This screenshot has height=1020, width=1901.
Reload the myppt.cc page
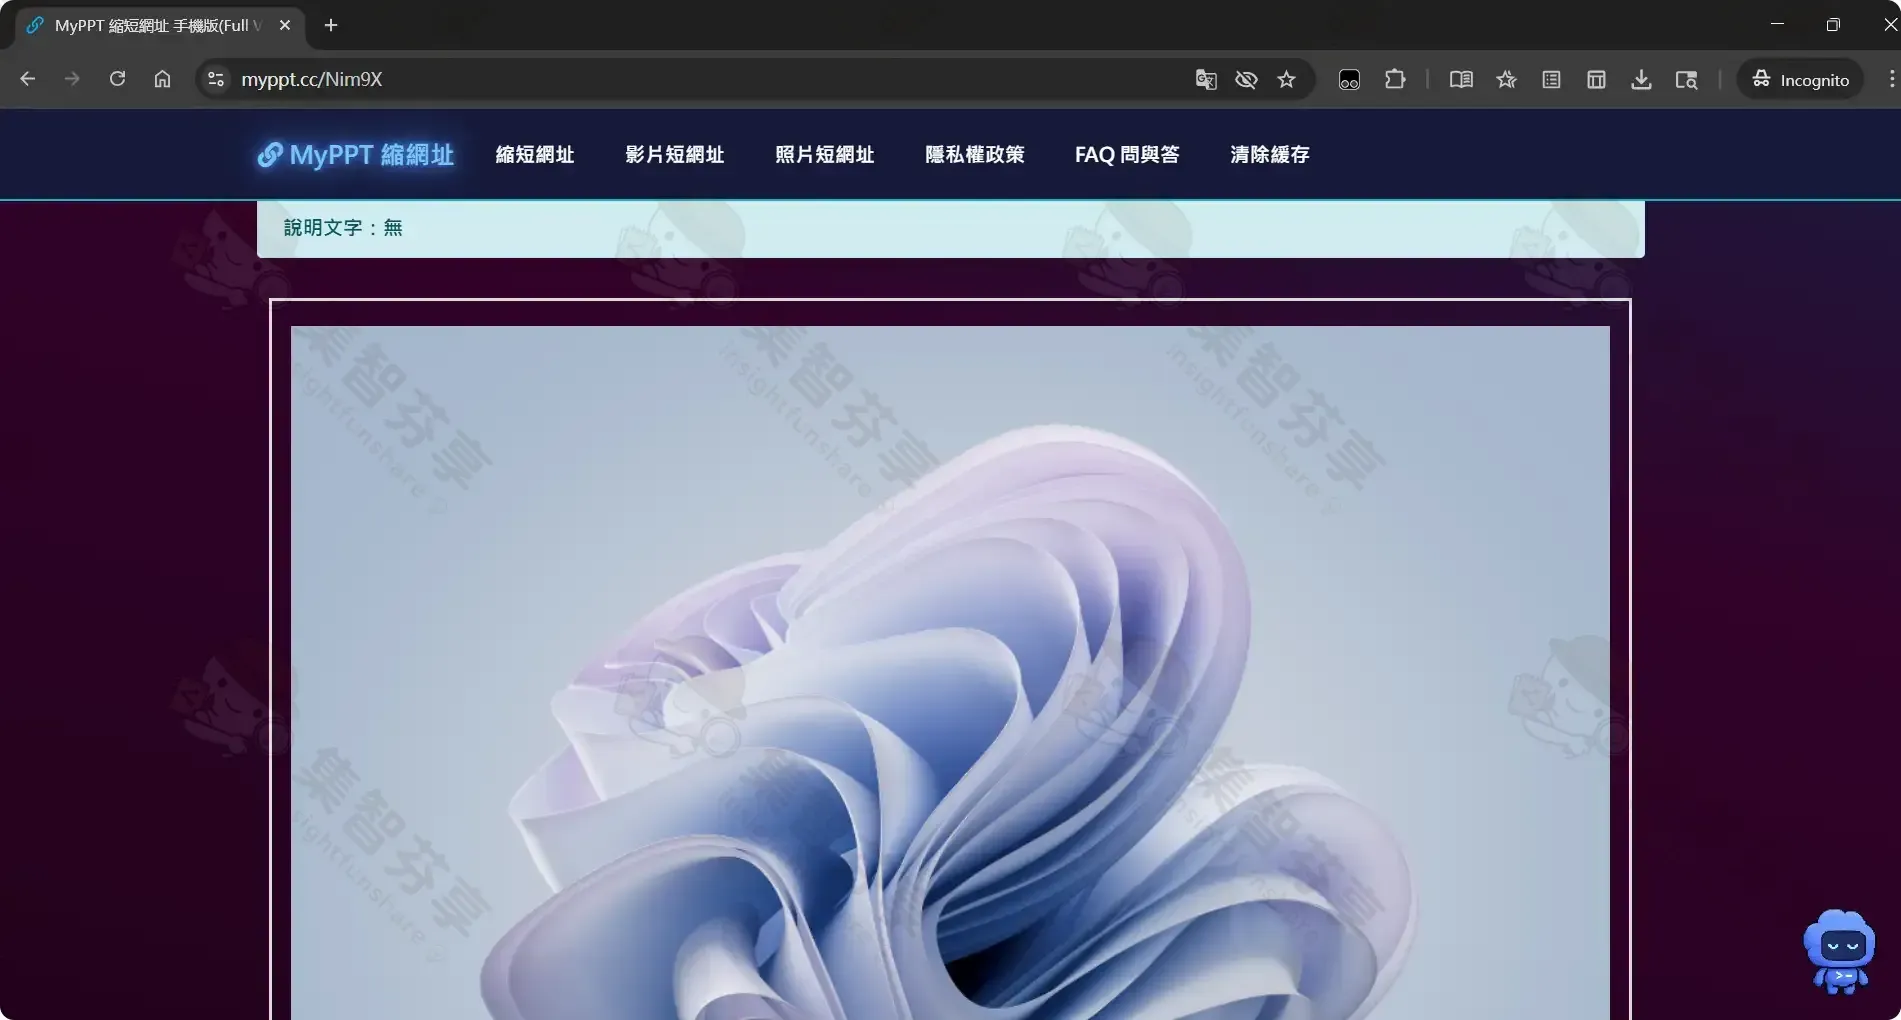tap(117, 79)
